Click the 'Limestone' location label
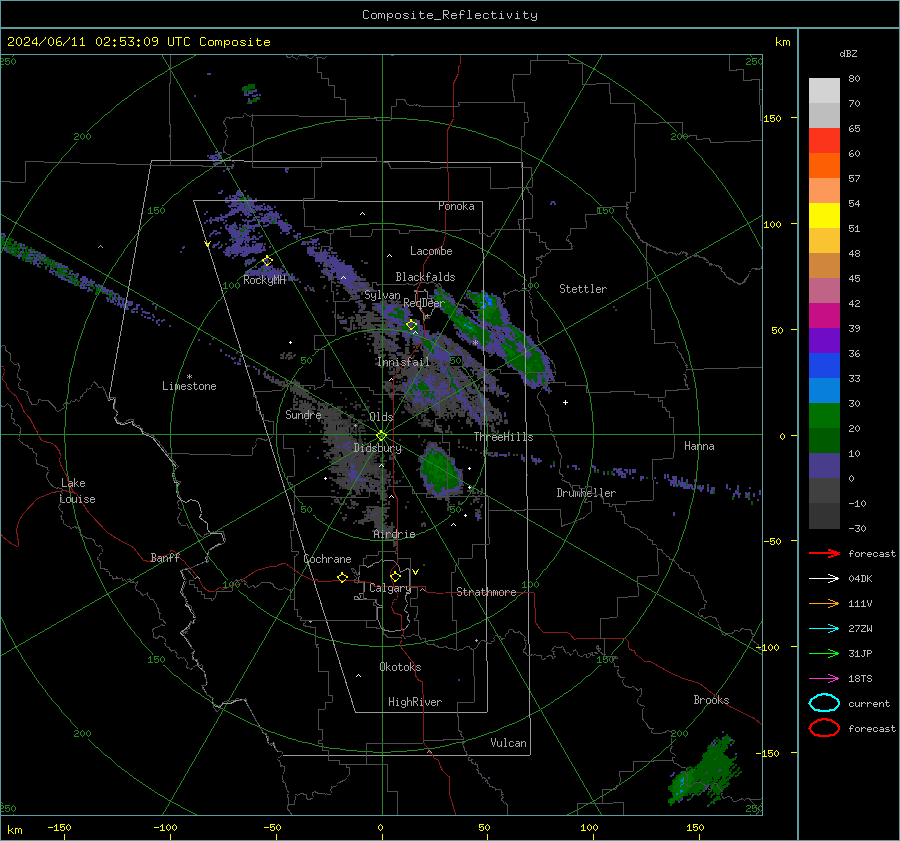The width and height of the screenshot is (900, 841). pyautogui.click(x=189, y=386)
